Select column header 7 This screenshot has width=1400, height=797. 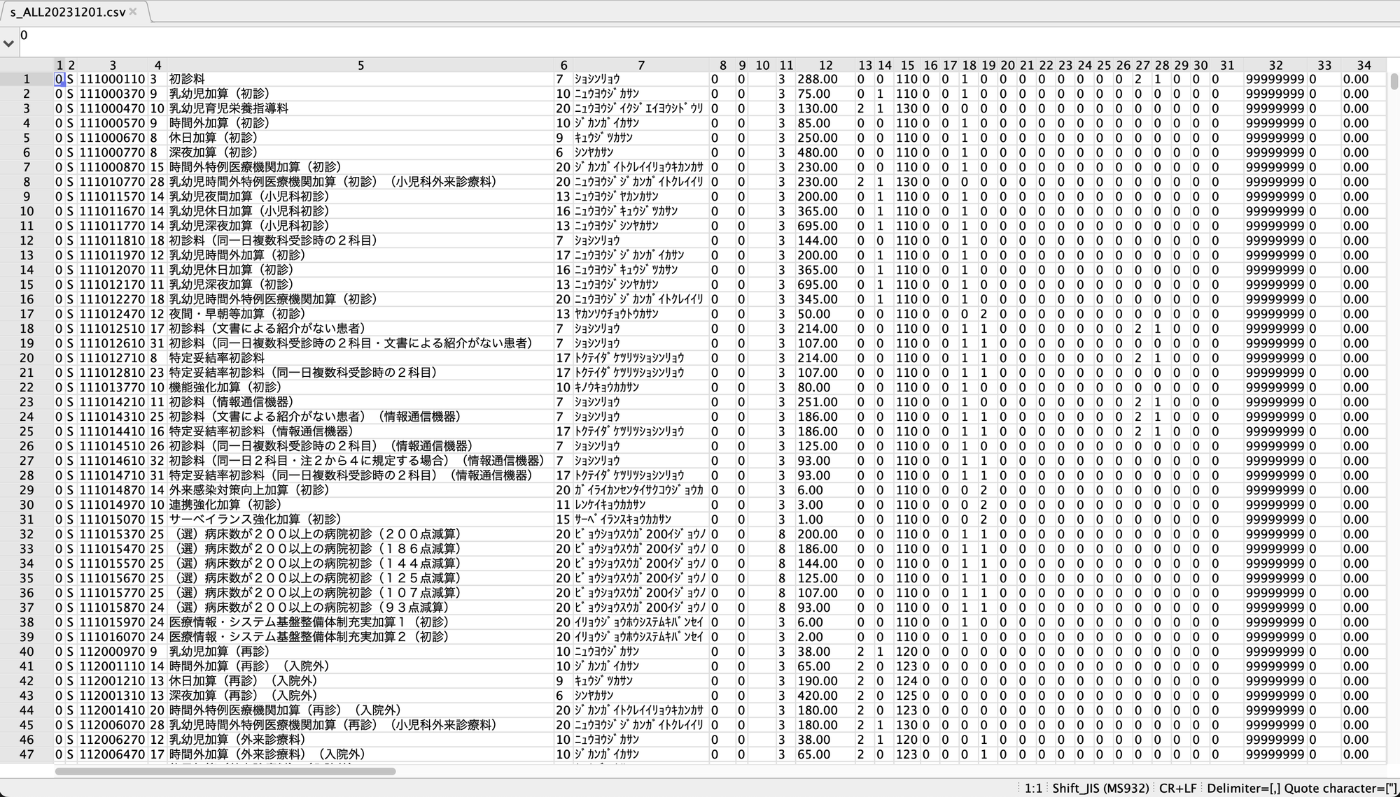pyautogui.click(x=641, y=65)
